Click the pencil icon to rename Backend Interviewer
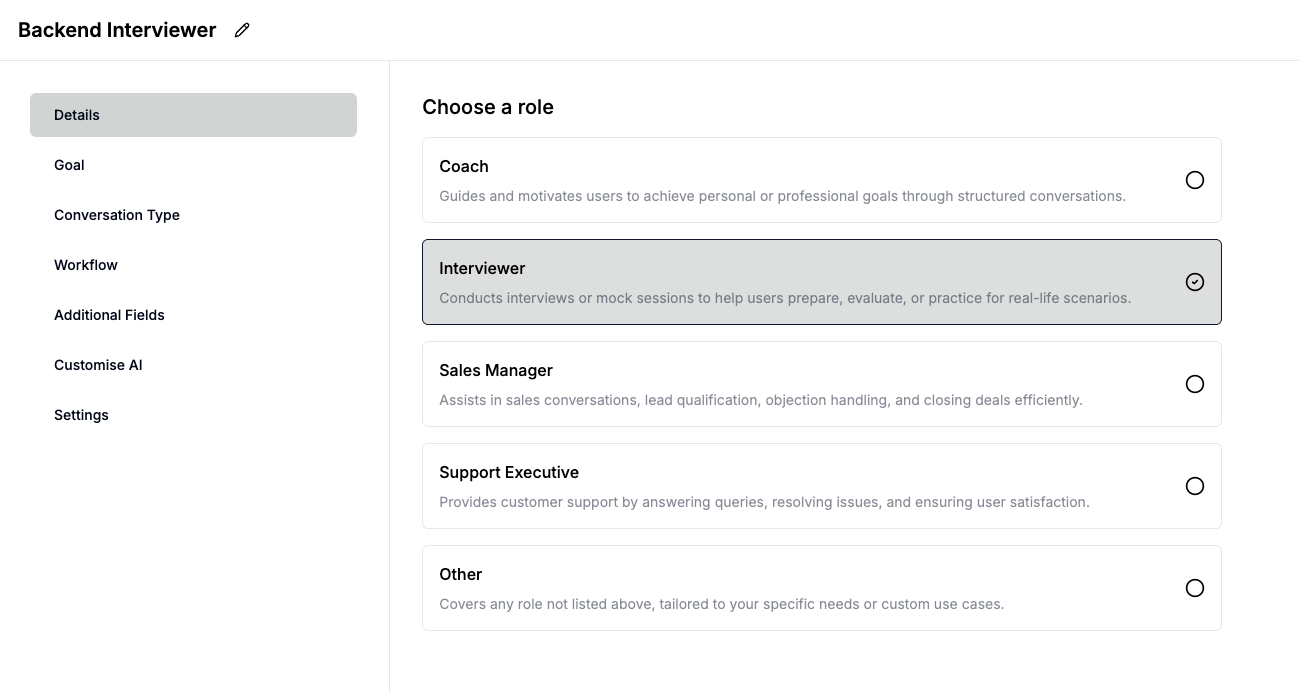The image size is (1299, 693). [x=241, y=30]
